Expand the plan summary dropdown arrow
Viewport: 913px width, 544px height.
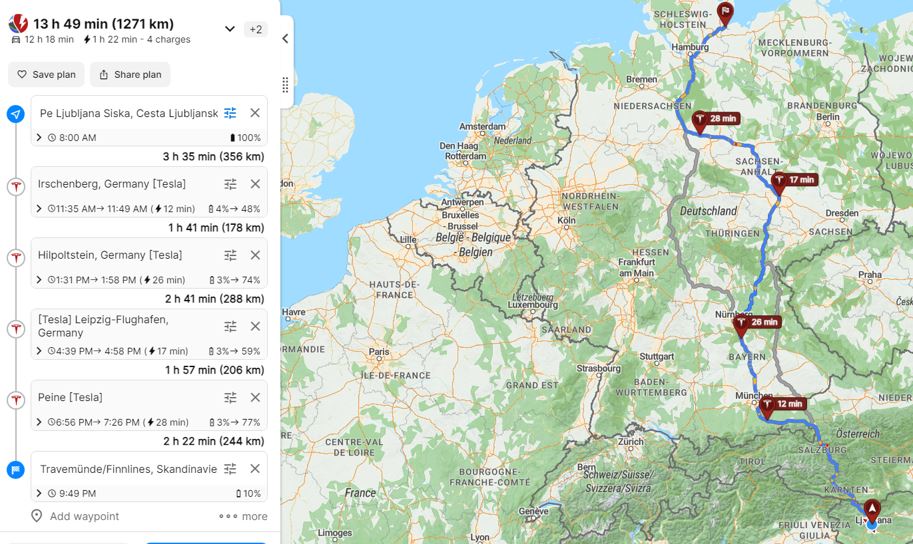click(229, 29)
